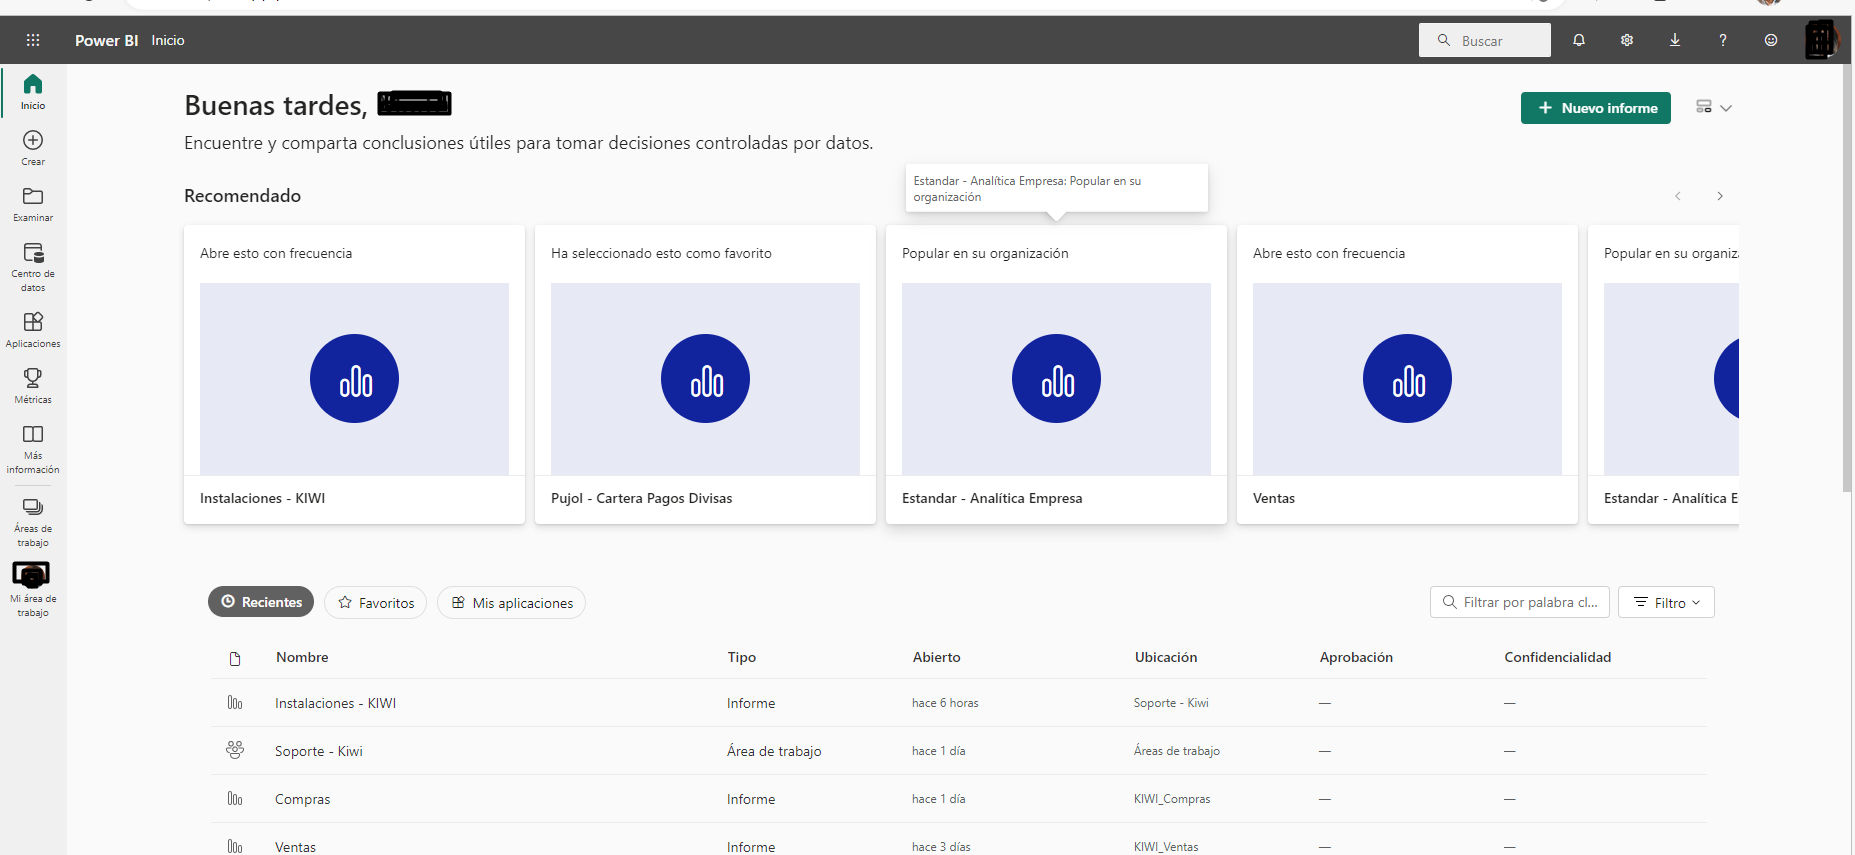
Task: Open the app launcher grid icon
Action: 33,40
